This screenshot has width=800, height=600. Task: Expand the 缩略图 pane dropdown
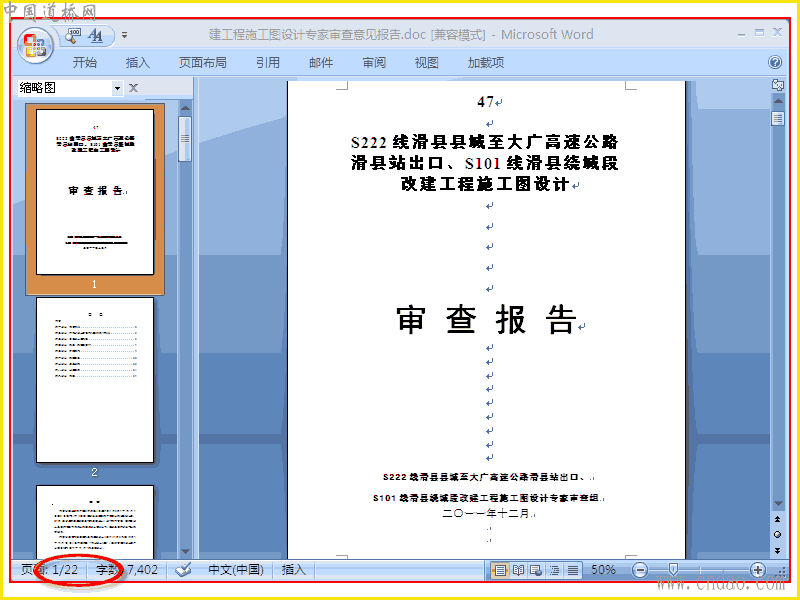[117, 88]
